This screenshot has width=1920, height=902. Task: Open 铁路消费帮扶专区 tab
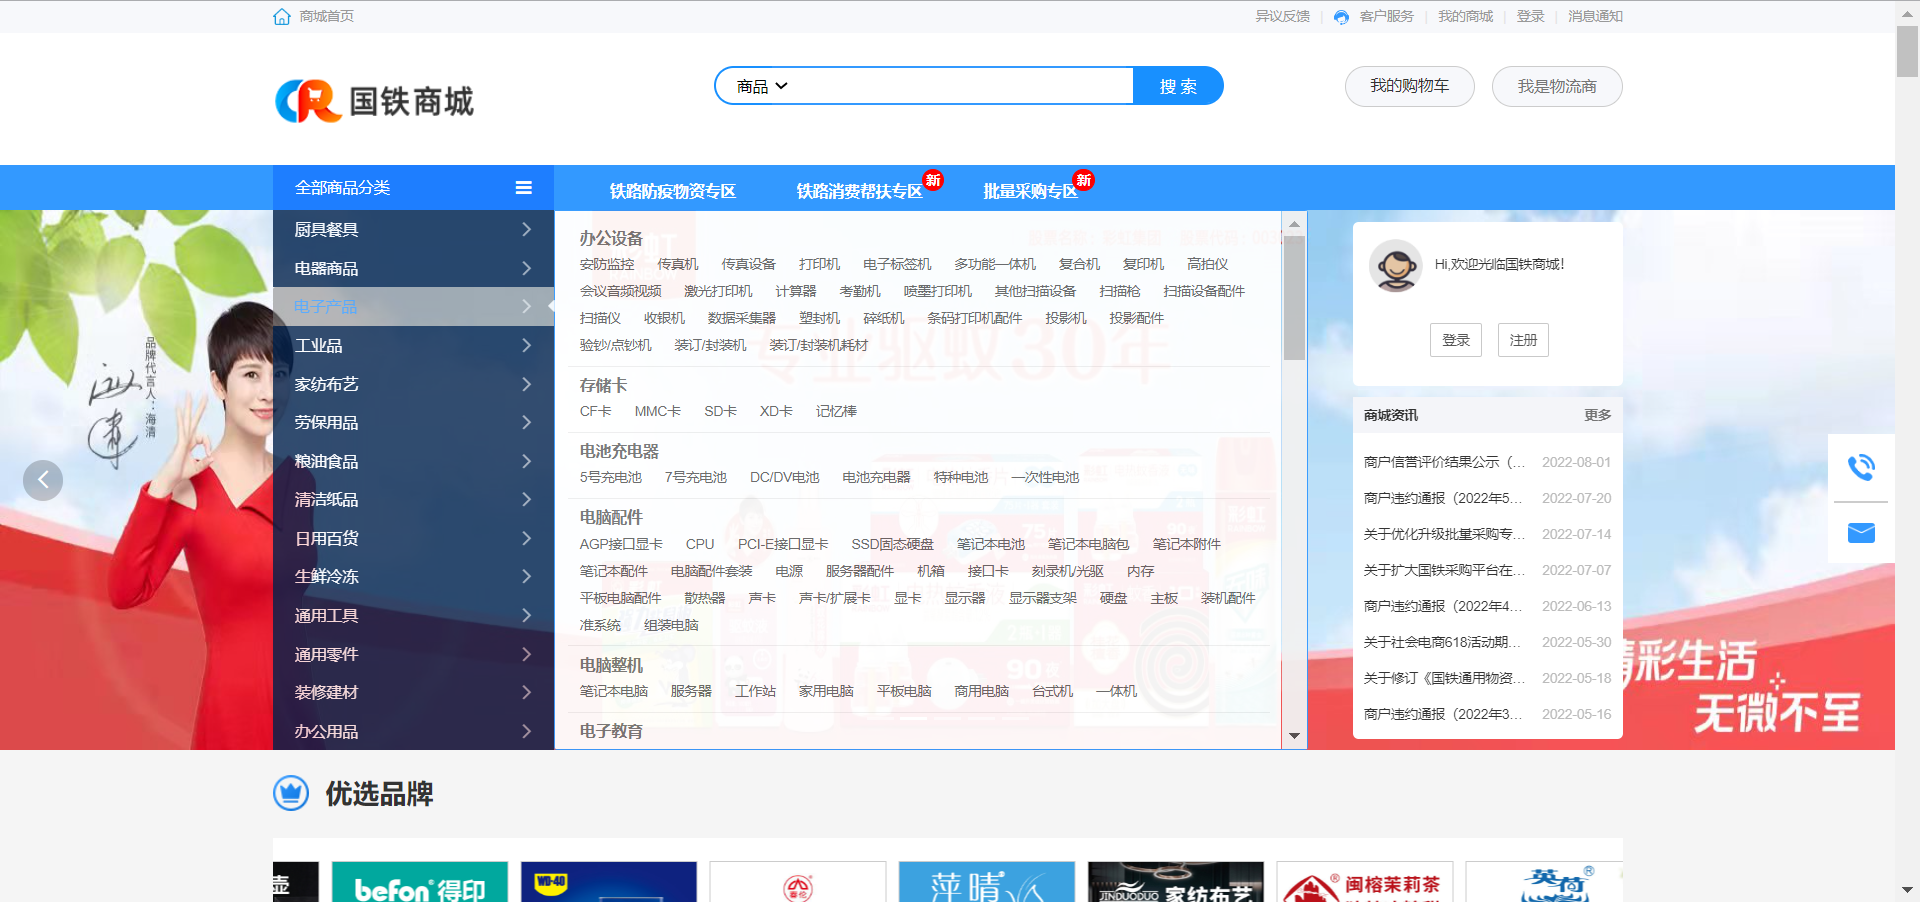tap(859, 191)
